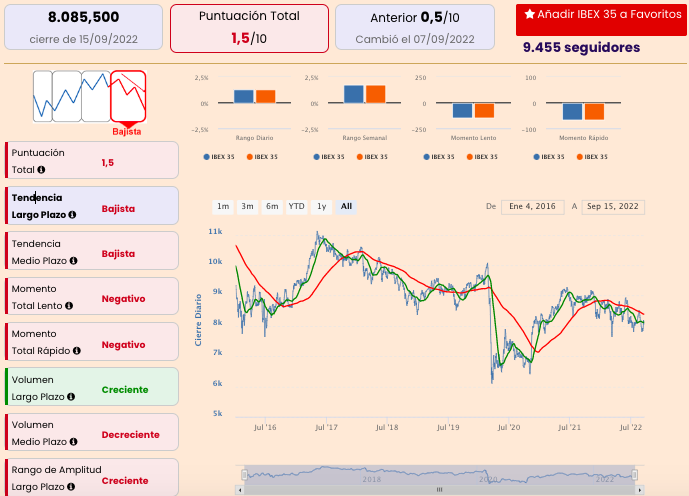Click the blue bar in Momento Lento chart
The width and height of the screenshot is (689, 496).
click(x=462, y=110)
